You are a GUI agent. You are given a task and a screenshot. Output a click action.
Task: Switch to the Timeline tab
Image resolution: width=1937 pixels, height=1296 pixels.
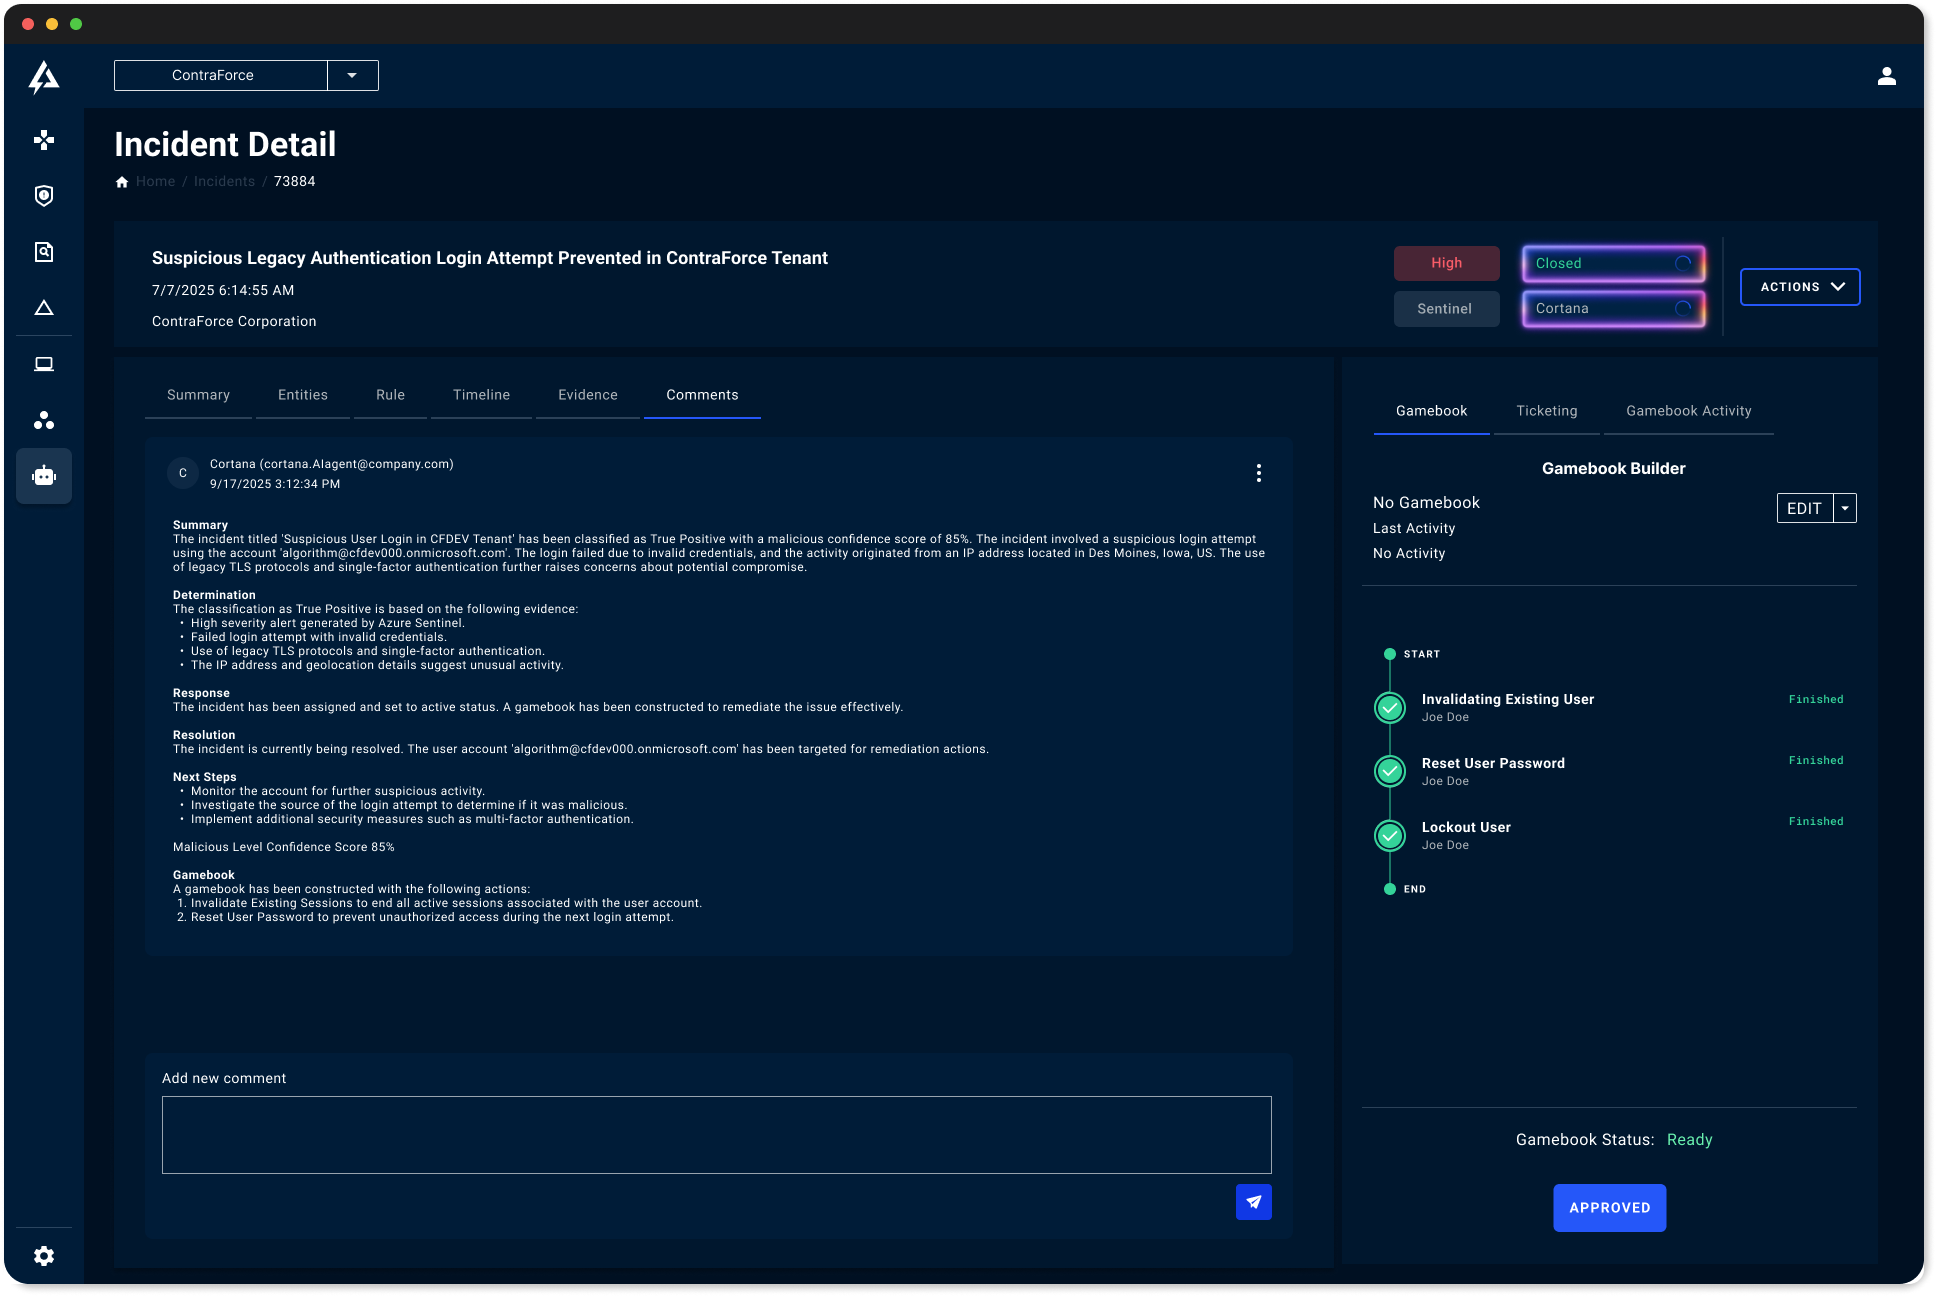481,395
